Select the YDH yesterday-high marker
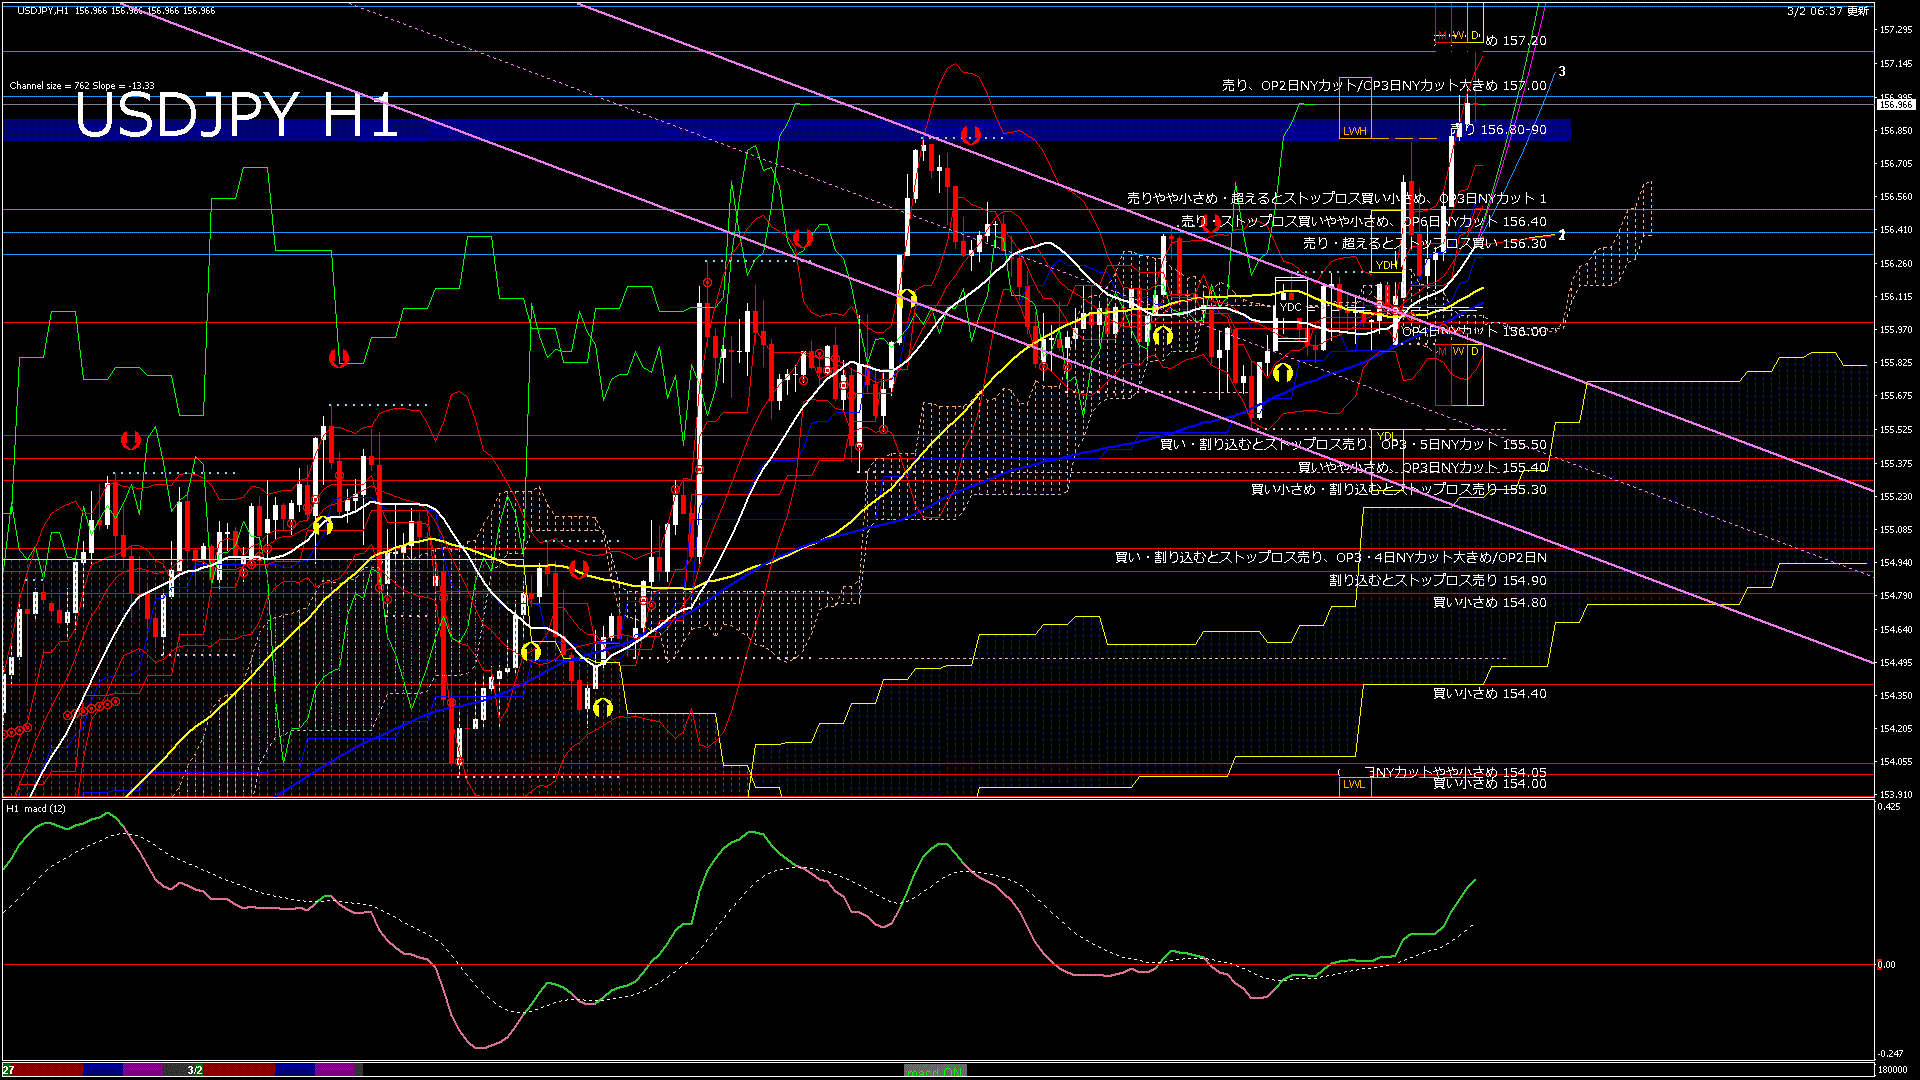This screenshot has height=1080, width=1920. click(x=1386, y=265)
